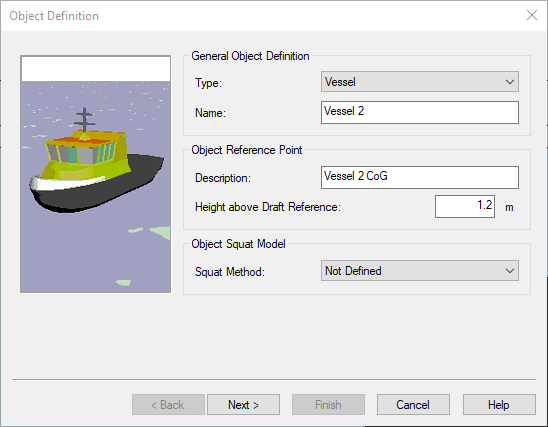548x427 pixels.
Task: Click the Description field with Vessel 2 CoG
Action: point(420,178)
